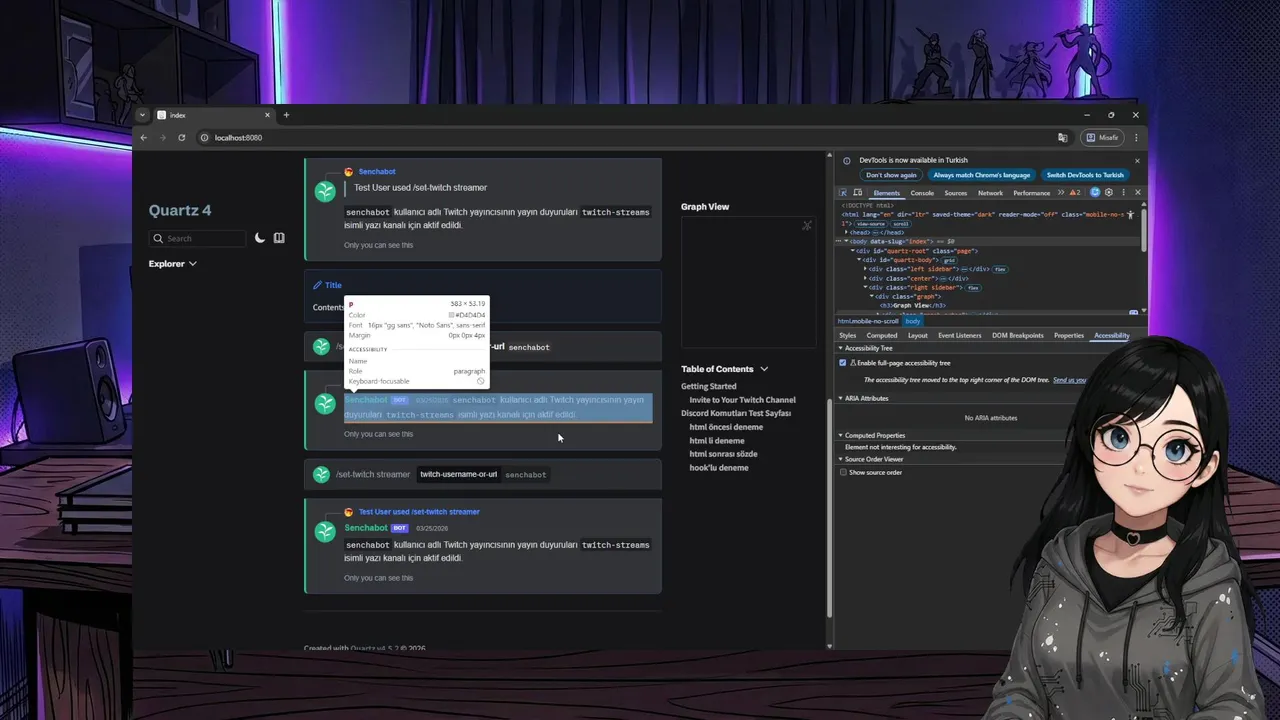Open a new browser tab
The width and height of the screenshot is (1280, 720).
click(286, 115)
